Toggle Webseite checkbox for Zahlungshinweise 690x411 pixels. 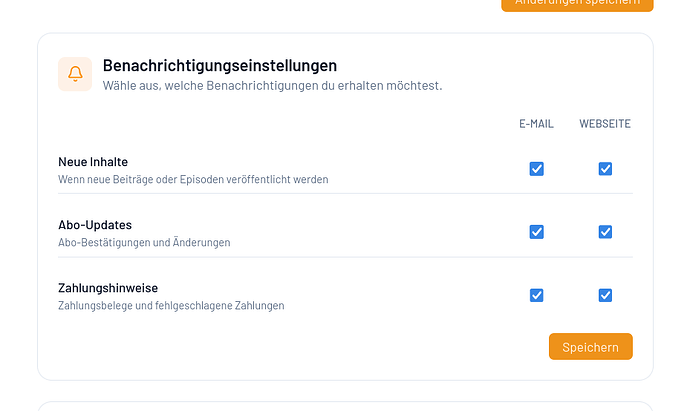(605, 295)
